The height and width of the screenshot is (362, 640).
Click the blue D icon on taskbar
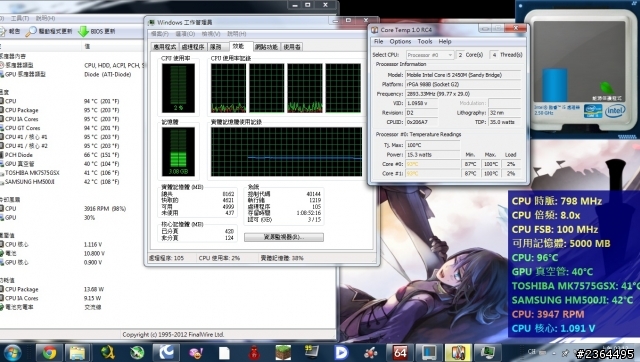tap(341, 353)
